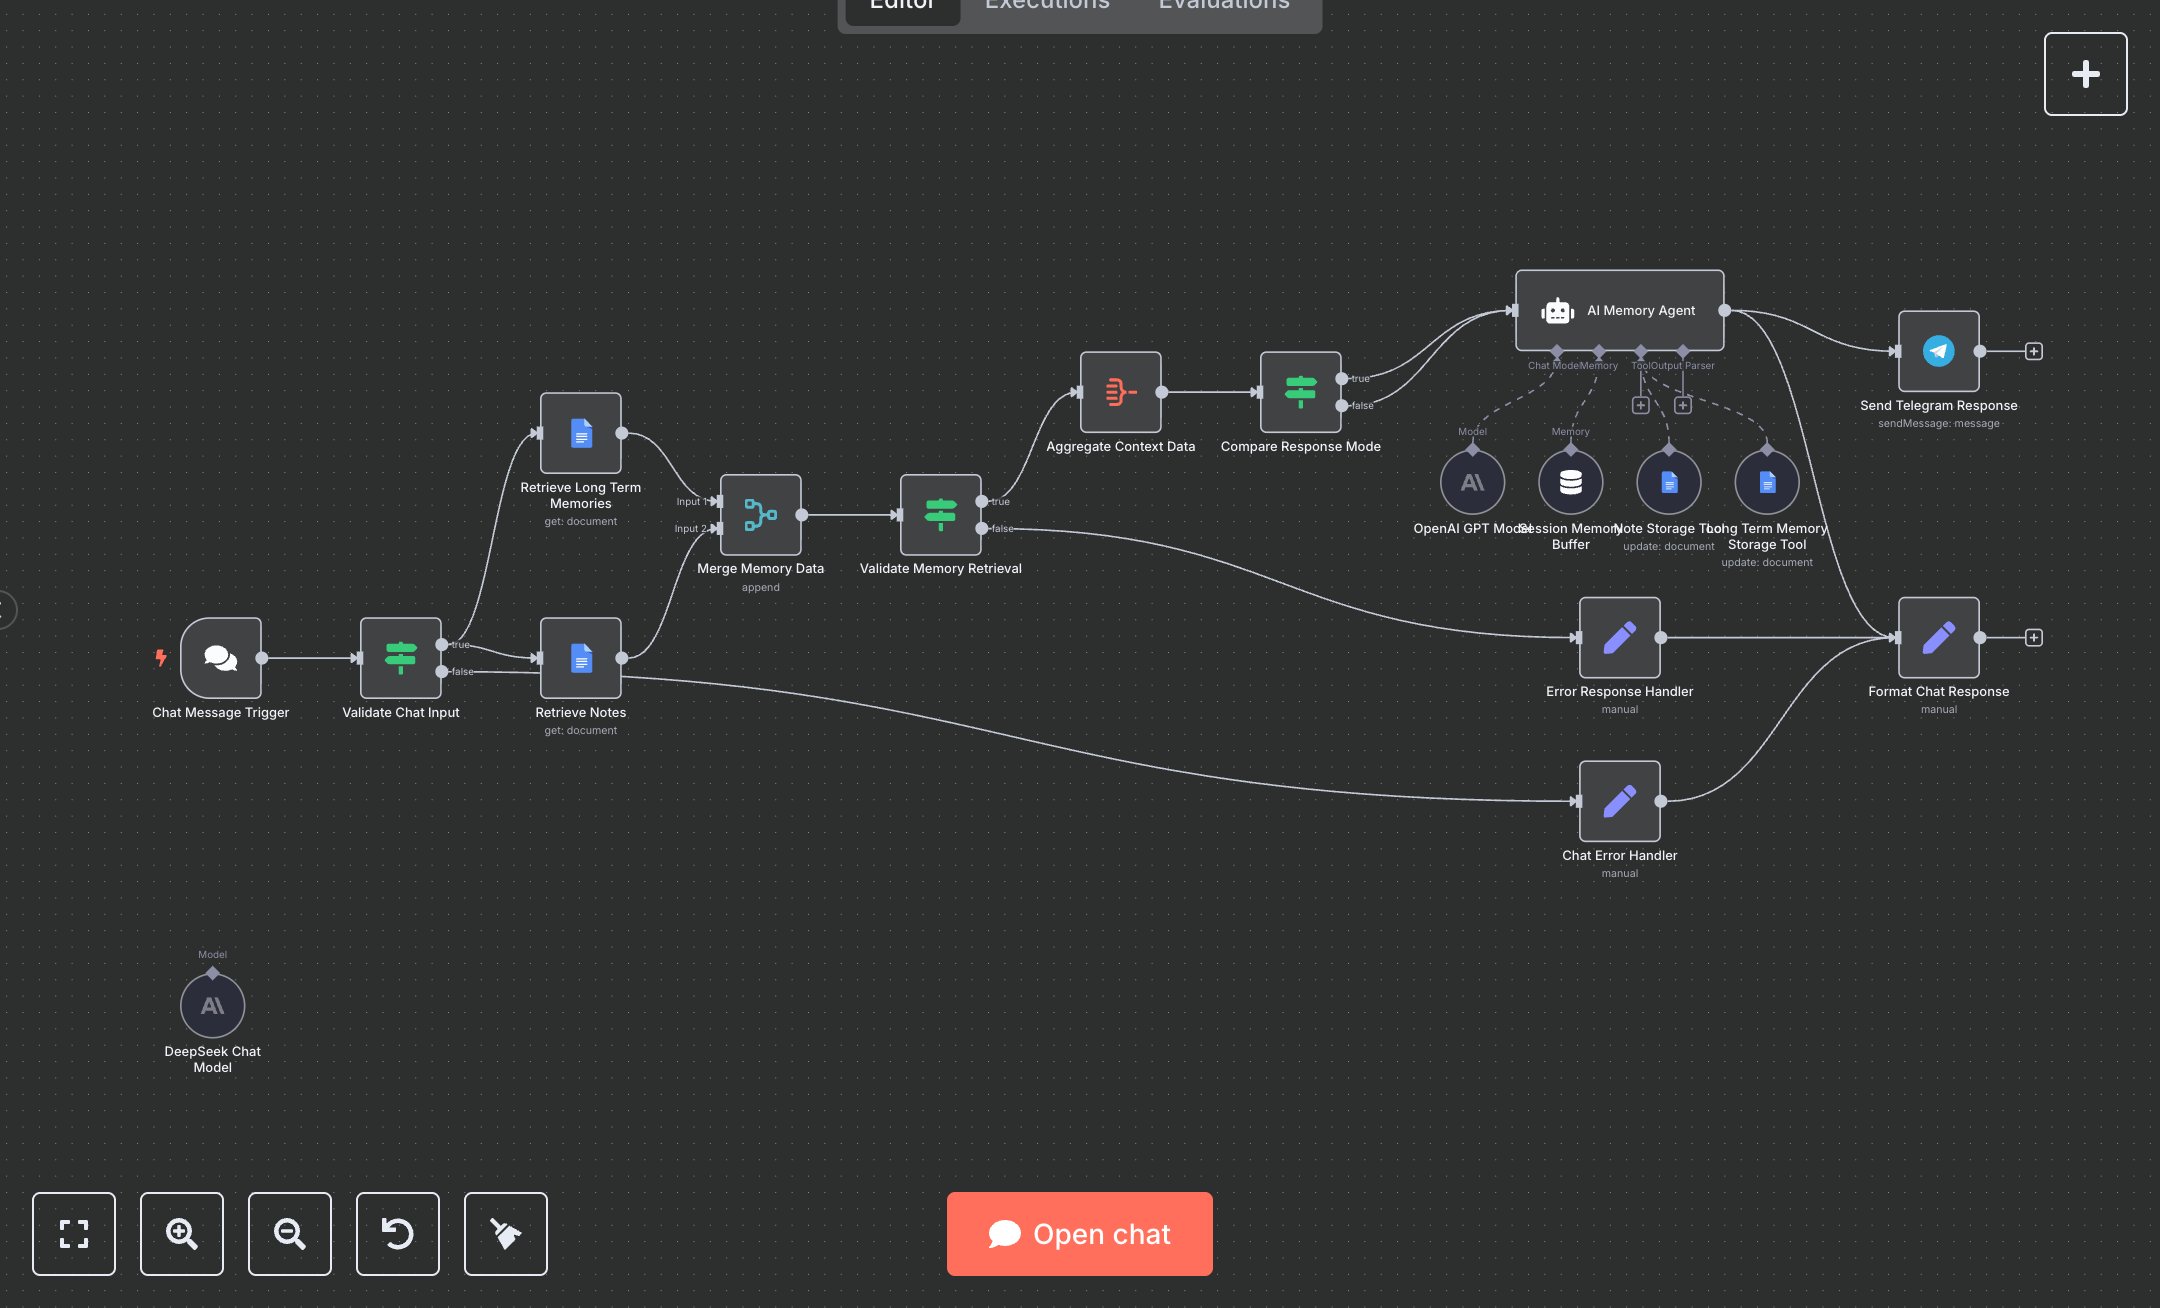Click the Chat Message Trigger node icon
The height and width of the screenshot is (1308, 2160).
click(x=221, y=658)
